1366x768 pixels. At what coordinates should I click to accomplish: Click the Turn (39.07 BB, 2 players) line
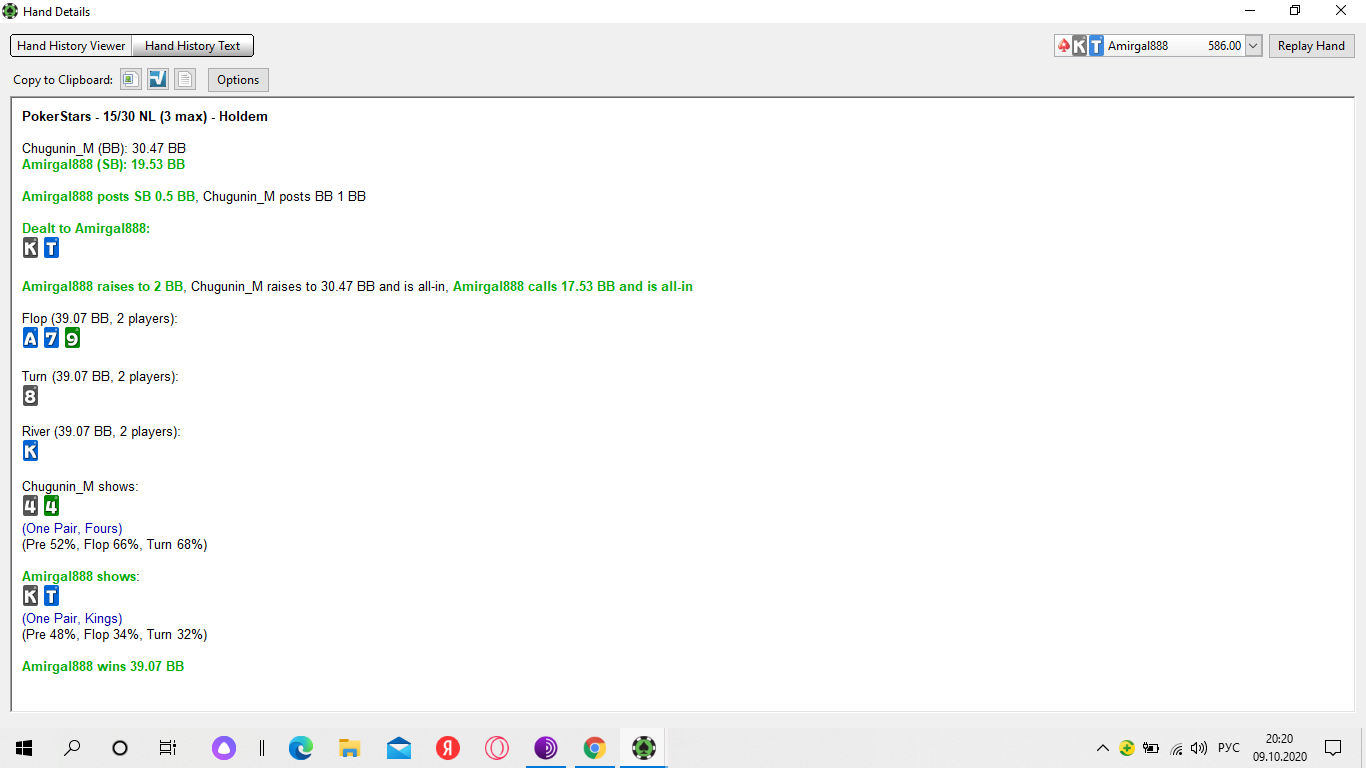tap(100, 376)
